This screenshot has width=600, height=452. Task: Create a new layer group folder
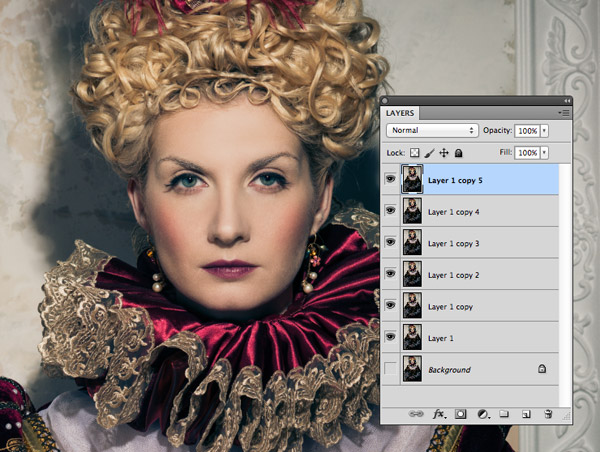[x=505, y=413]
